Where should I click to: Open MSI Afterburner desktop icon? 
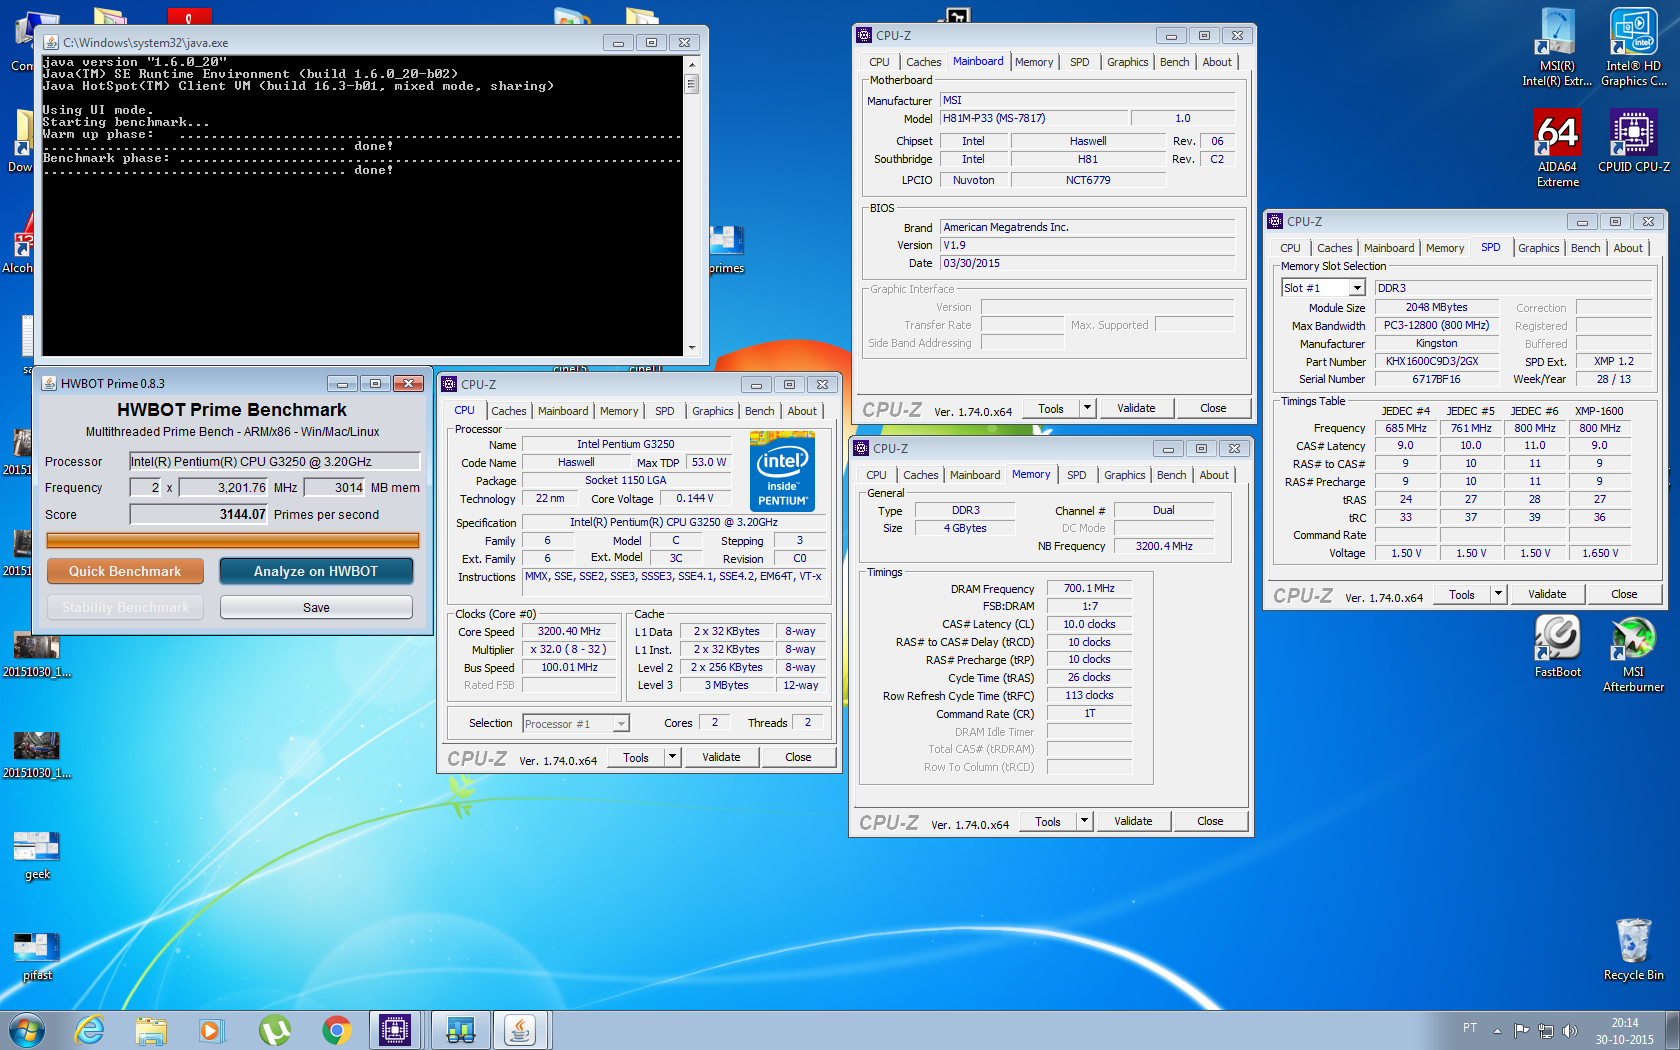click(x=1633, y=654)
